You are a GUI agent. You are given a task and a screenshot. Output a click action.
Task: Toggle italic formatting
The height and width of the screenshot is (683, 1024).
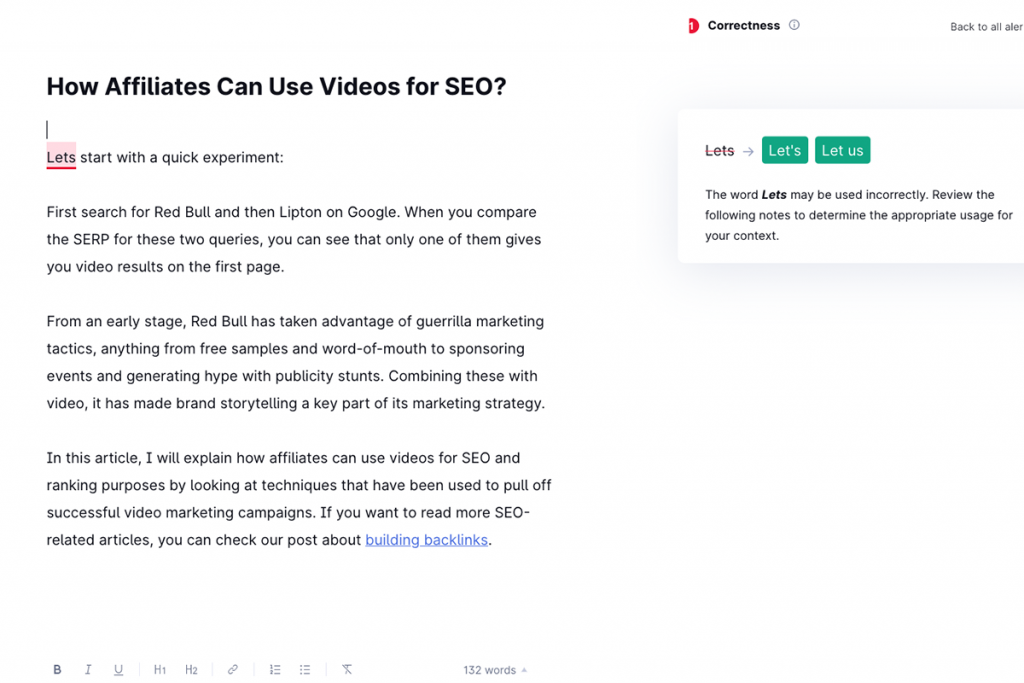point(88,669)
